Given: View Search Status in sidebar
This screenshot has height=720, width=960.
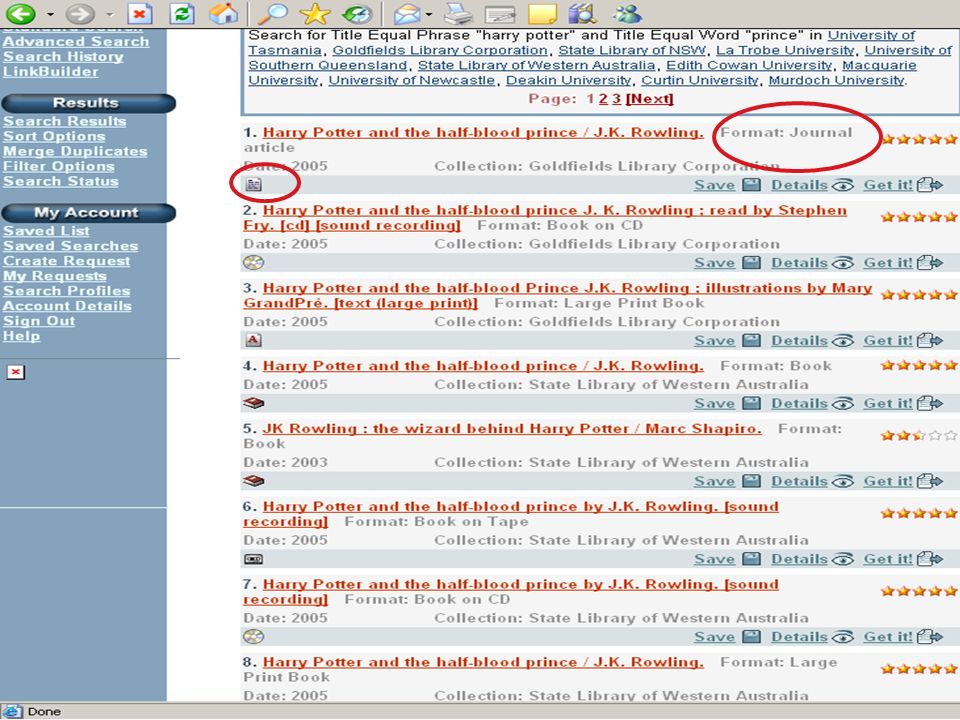Looking at the screenshot, I should 61,181.
